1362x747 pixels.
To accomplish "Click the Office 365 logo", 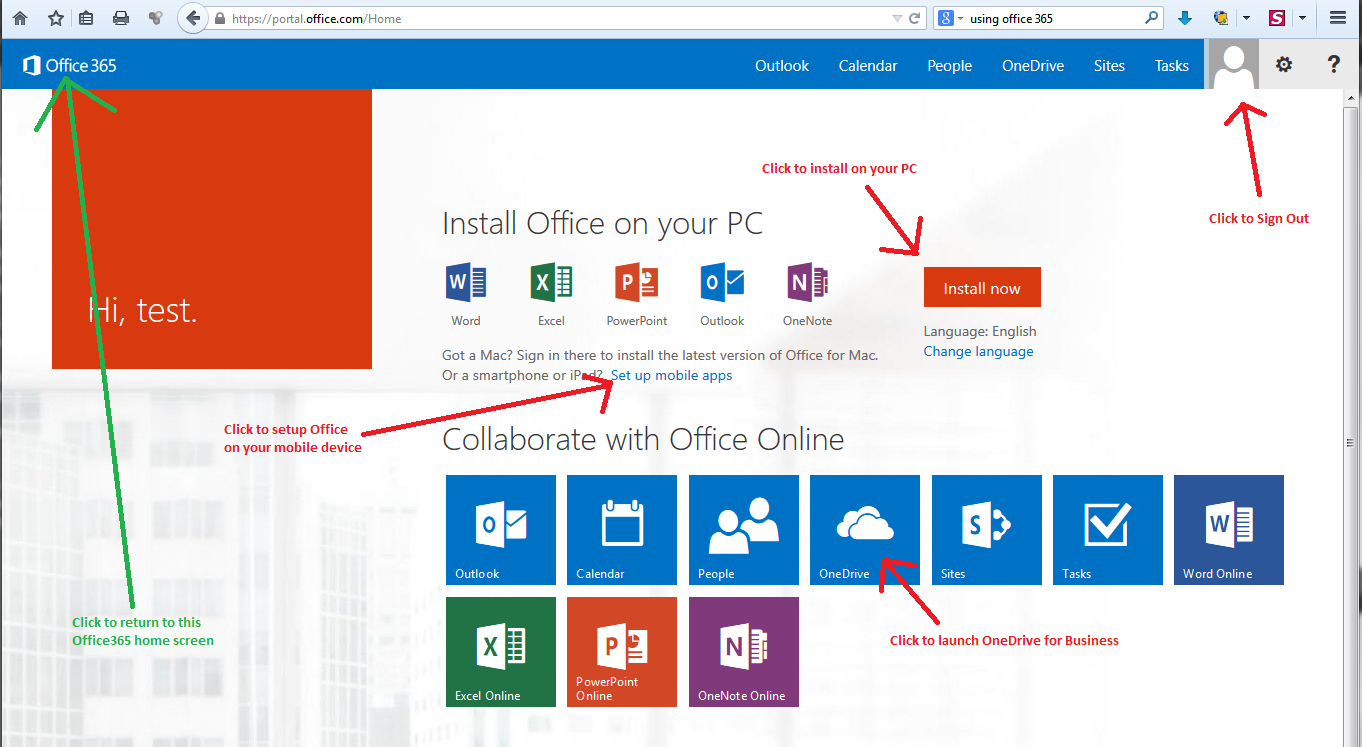I will (70, 65).
